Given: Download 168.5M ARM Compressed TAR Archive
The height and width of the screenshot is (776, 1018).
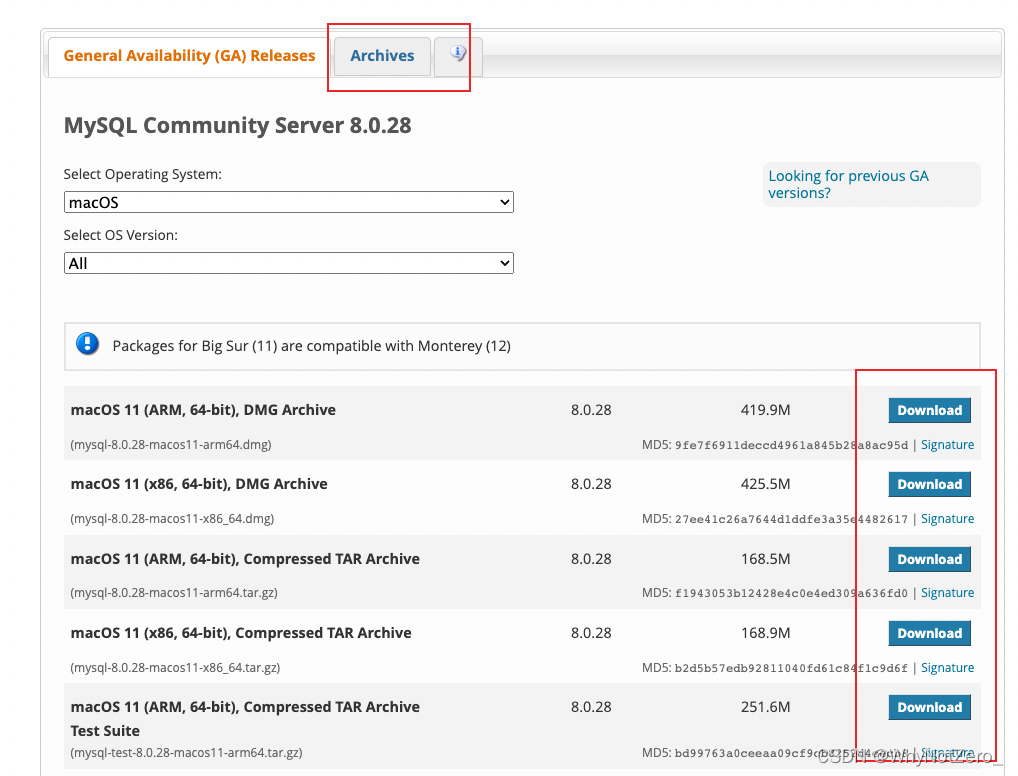Looking at the screenshot, I should coord(929,559).
